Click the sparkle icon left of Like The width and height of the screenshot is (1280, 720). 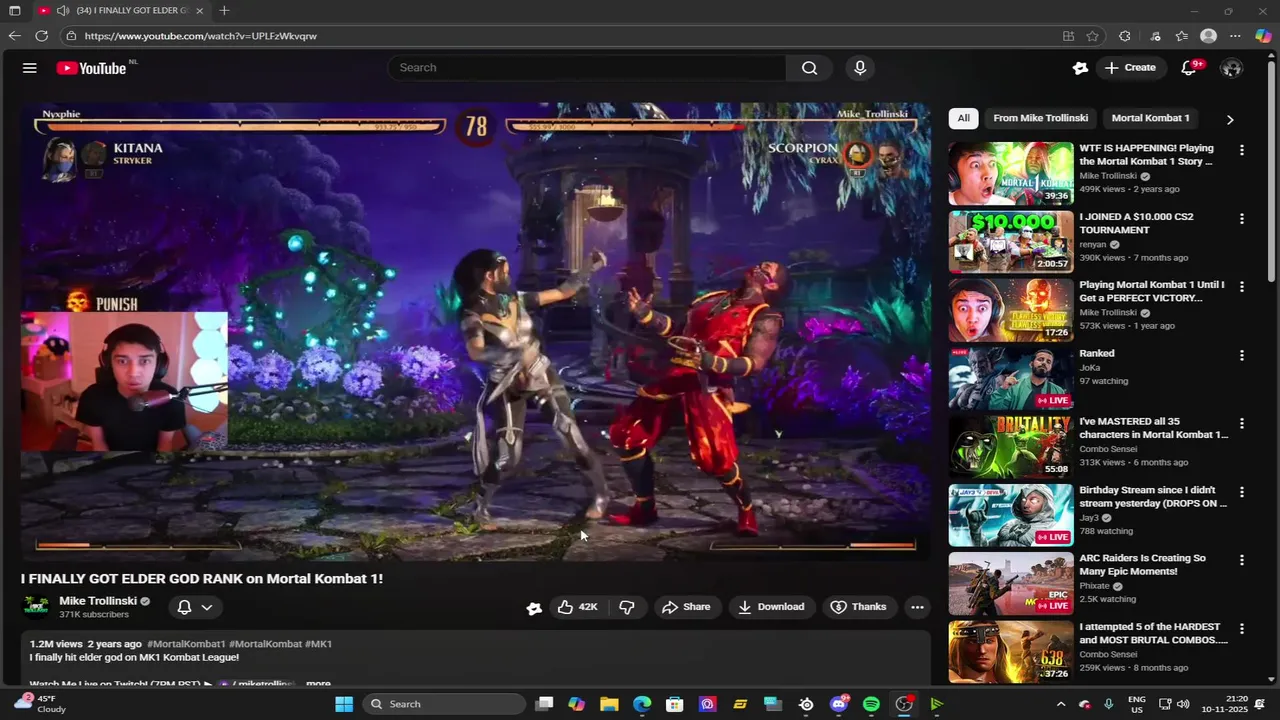[534, 607]
